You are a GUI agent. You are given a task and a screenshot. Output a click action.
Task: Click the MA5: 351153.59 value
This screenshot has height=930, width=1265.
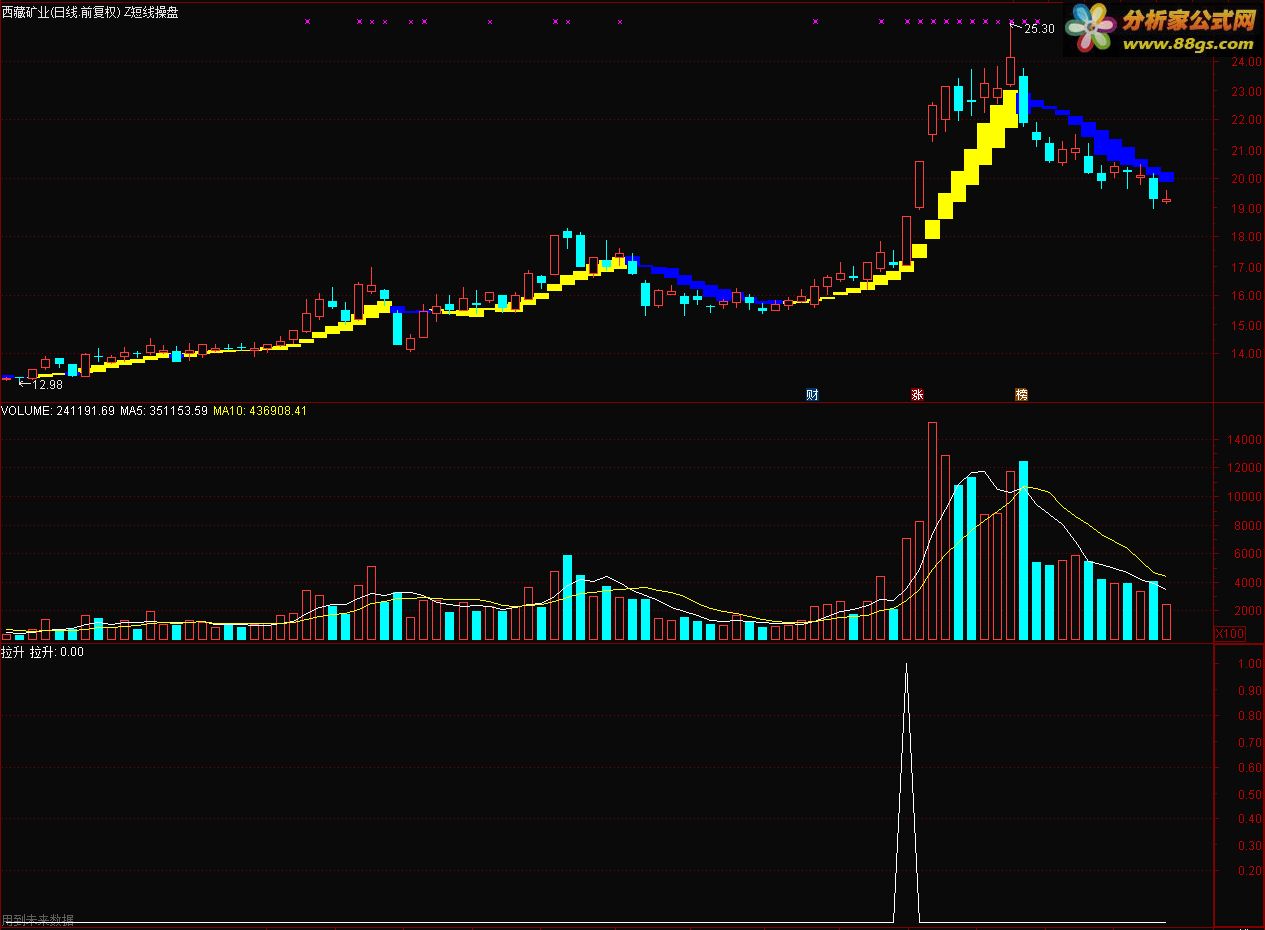click(x=163, y=411)
